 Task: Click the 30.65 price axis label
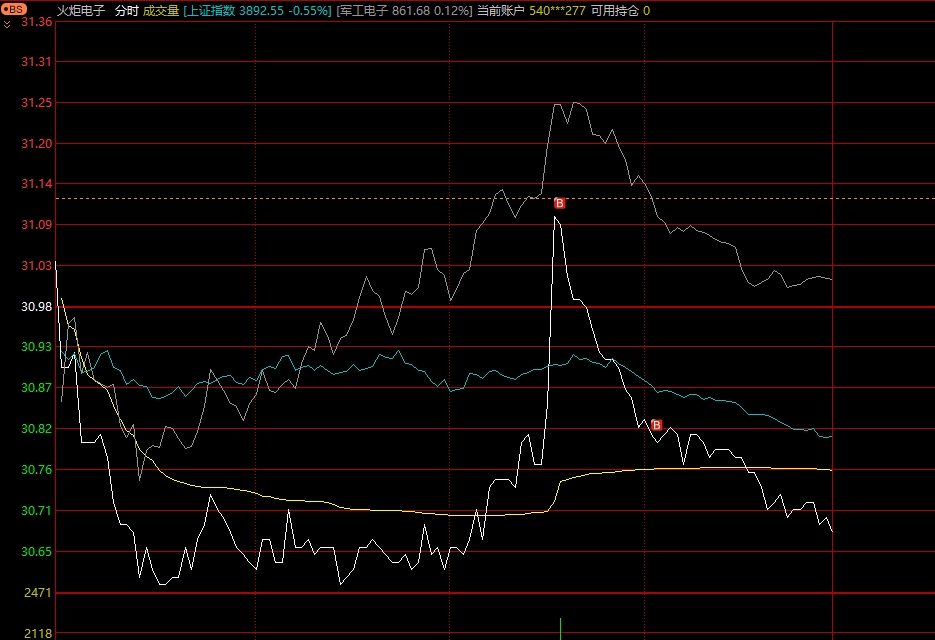tap(37, 552)
